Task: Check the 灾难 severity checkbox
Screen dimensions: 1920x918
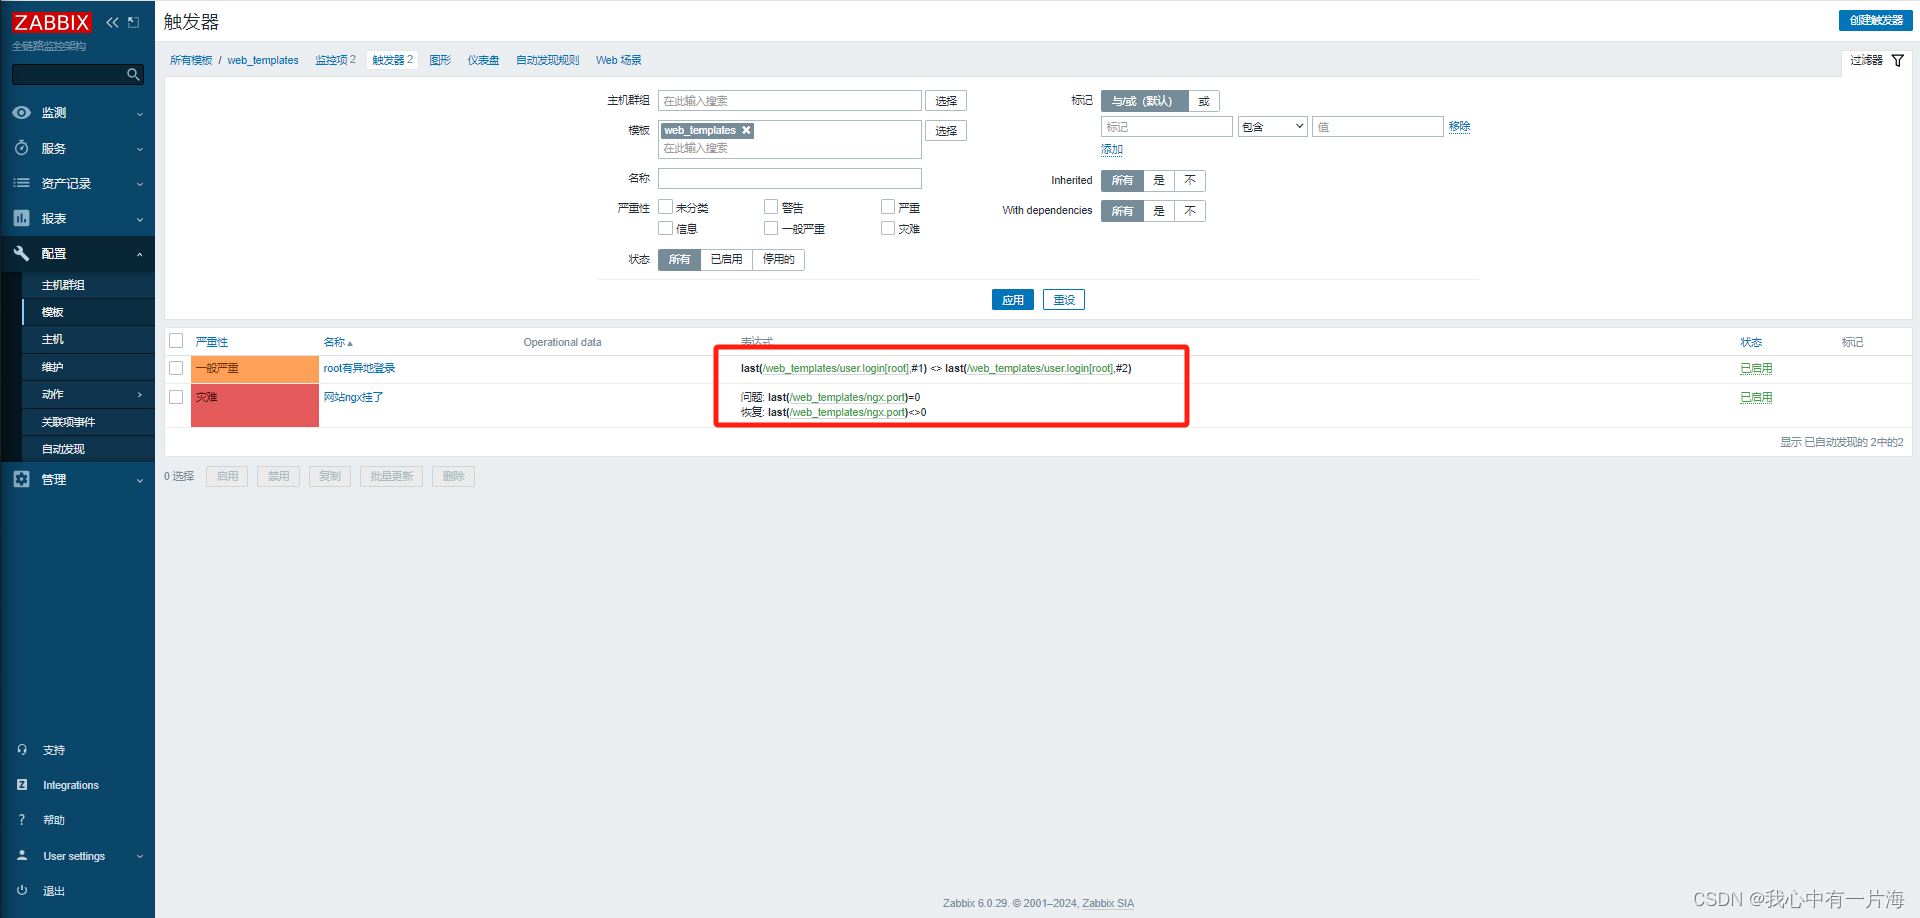Action: [x=888, y=228]
